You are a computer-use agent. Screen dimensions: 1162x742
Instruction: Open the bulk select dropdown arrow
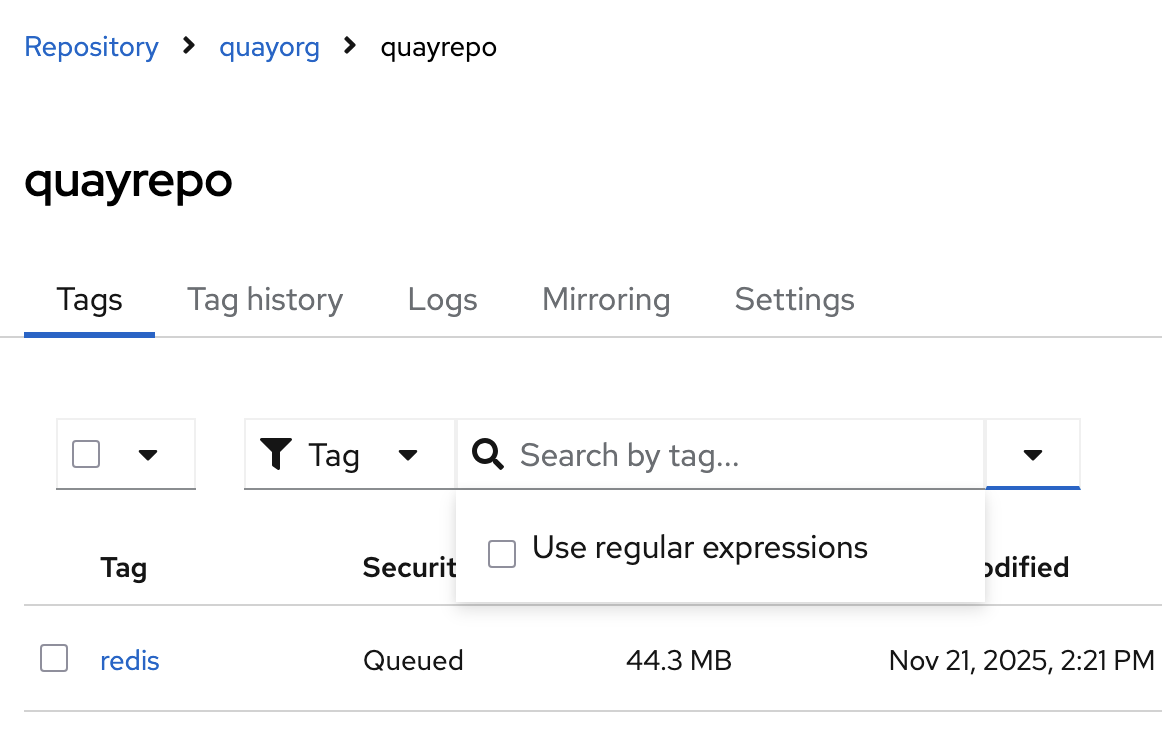point(148,455)
